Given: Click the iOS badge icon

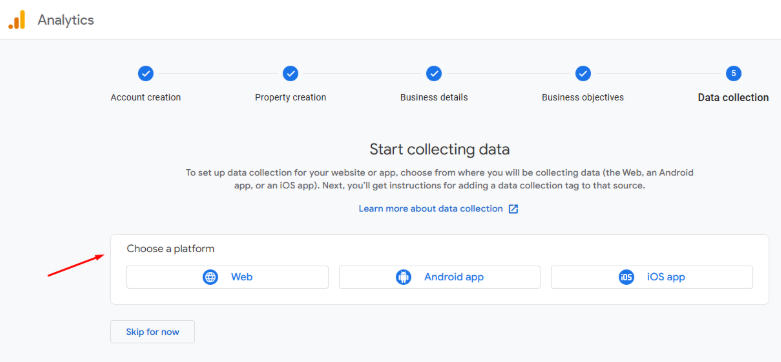Looking at the screenshot, I should point(626,277).
